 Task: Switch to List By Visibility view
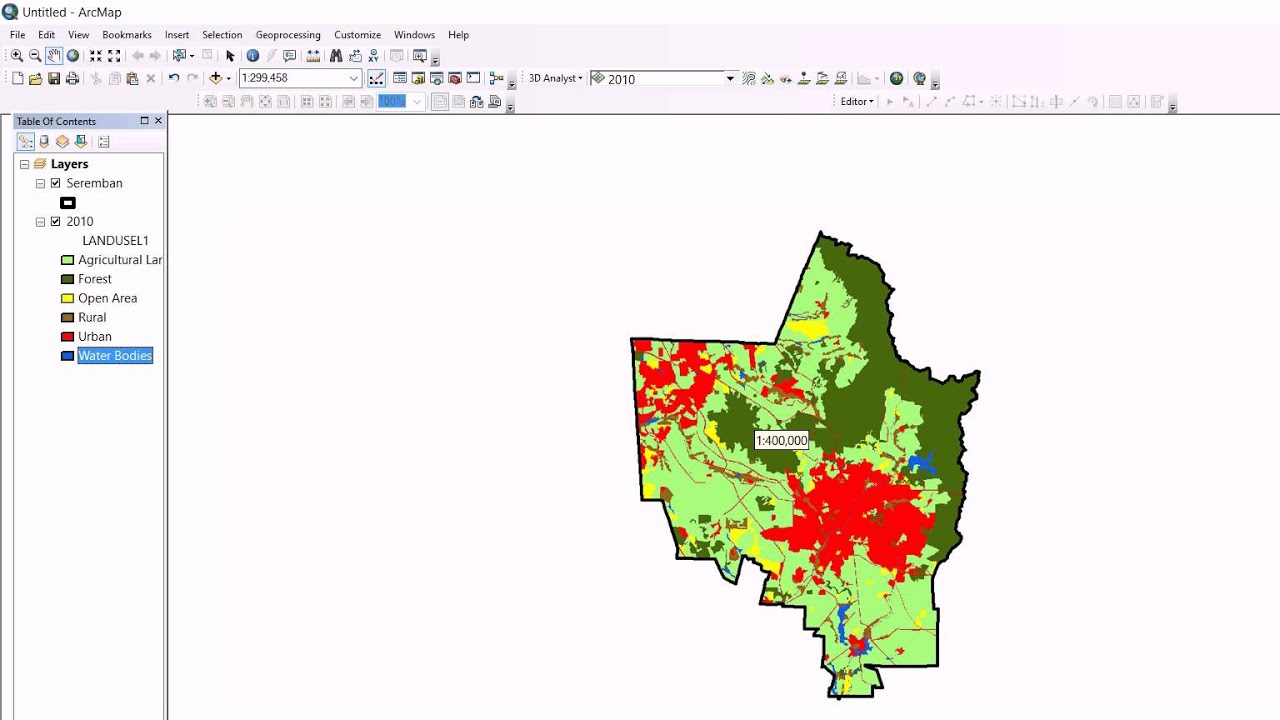(x=62, y=142)
